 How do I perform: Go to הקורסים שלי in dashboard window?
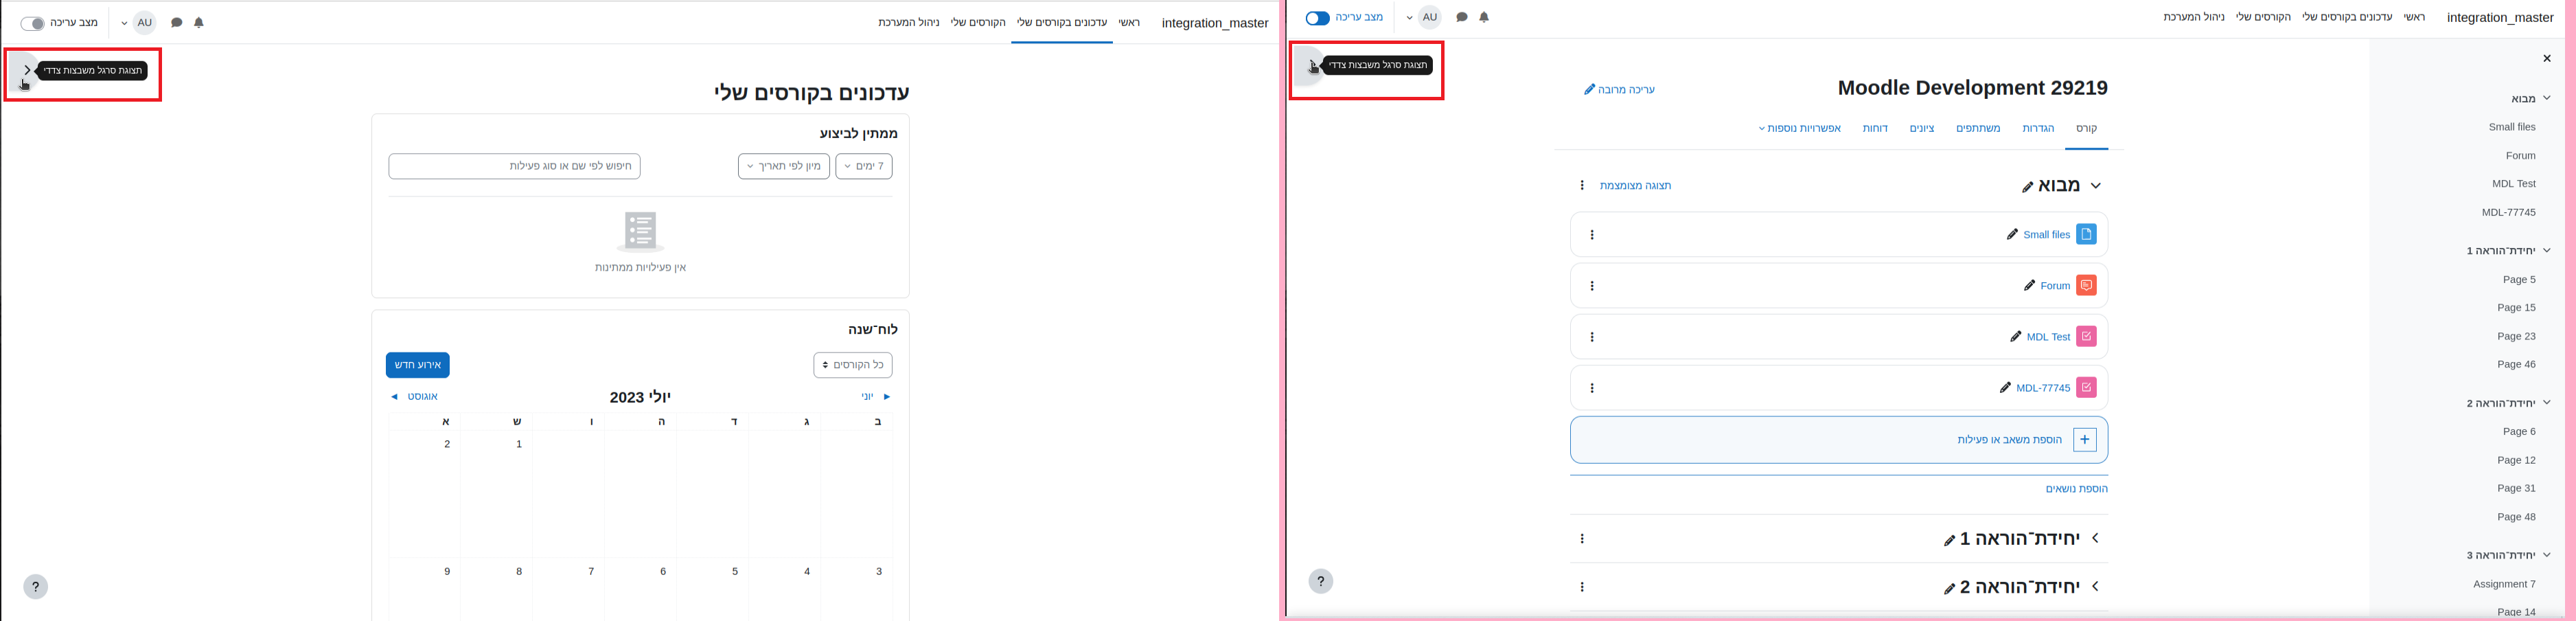click(978, 22)
